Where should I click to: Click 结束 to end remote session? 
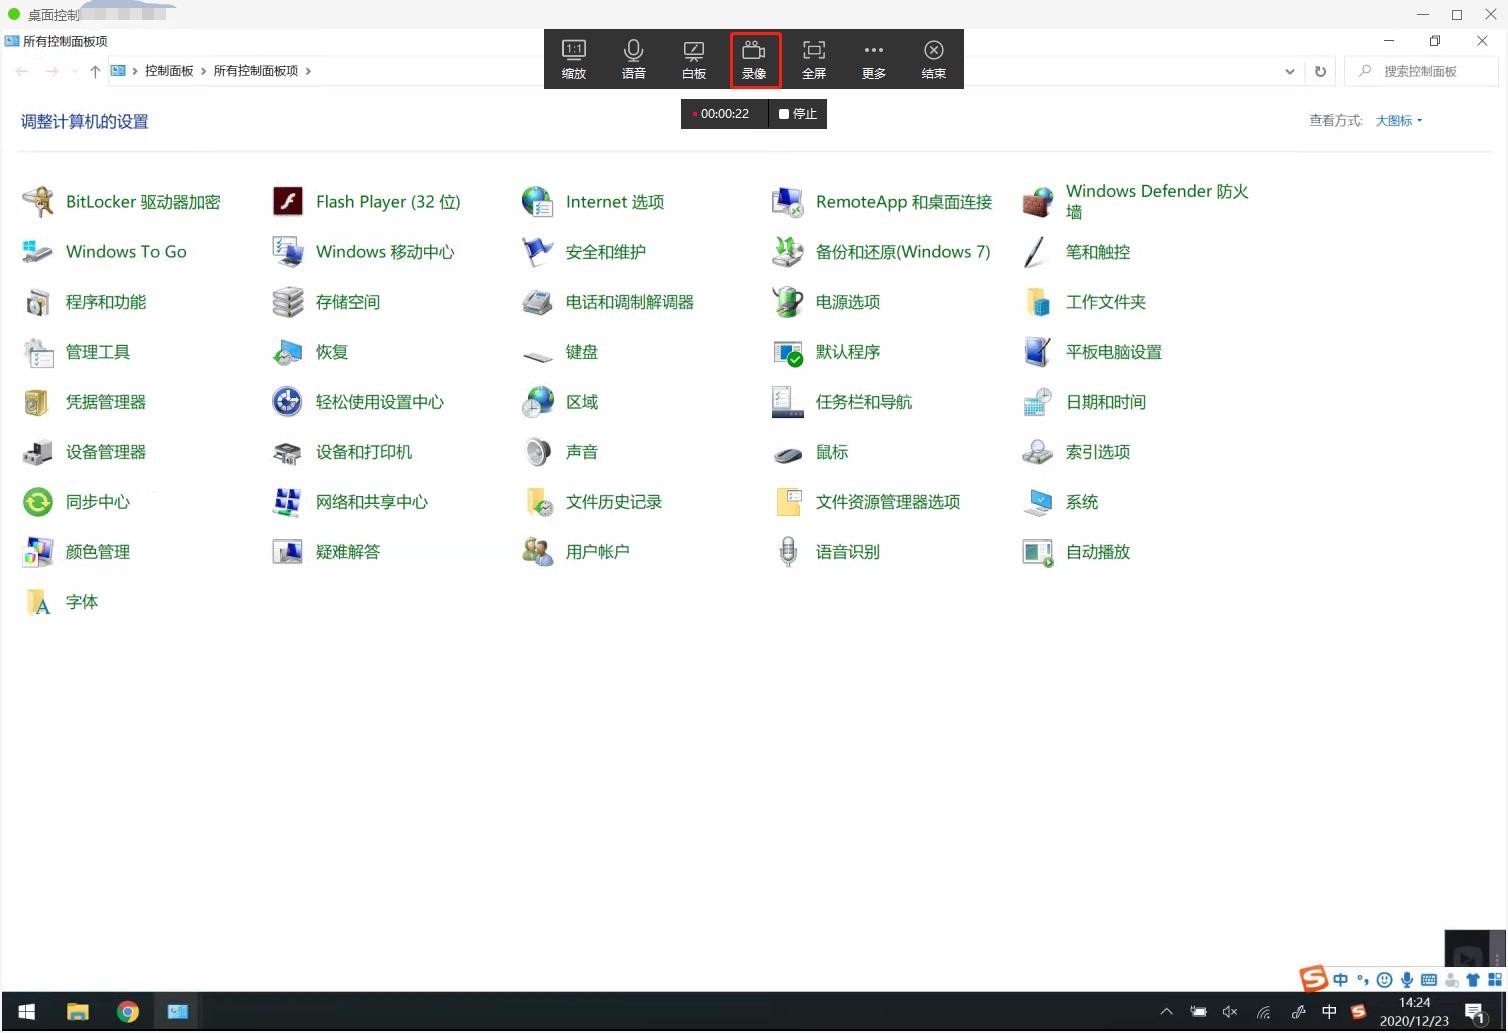tap(934, 59)
